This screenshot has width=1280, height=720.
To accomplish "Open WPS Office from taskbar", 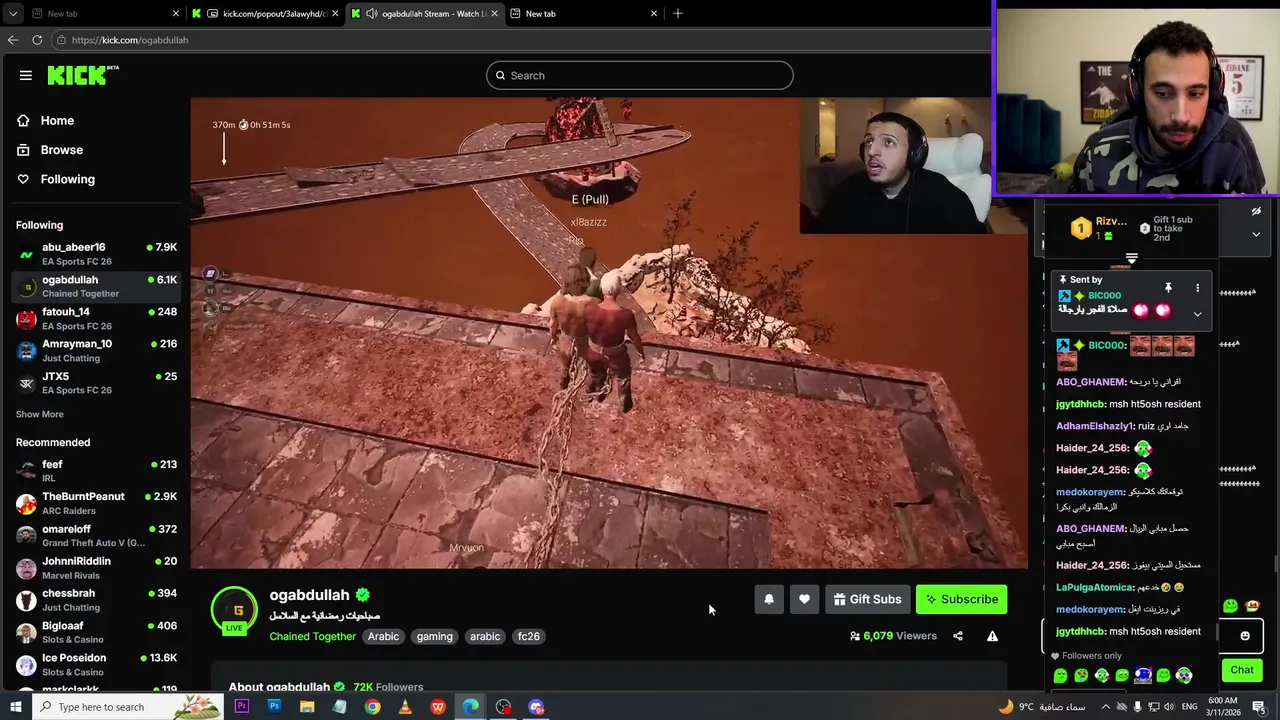I will (x=438, y=707).
